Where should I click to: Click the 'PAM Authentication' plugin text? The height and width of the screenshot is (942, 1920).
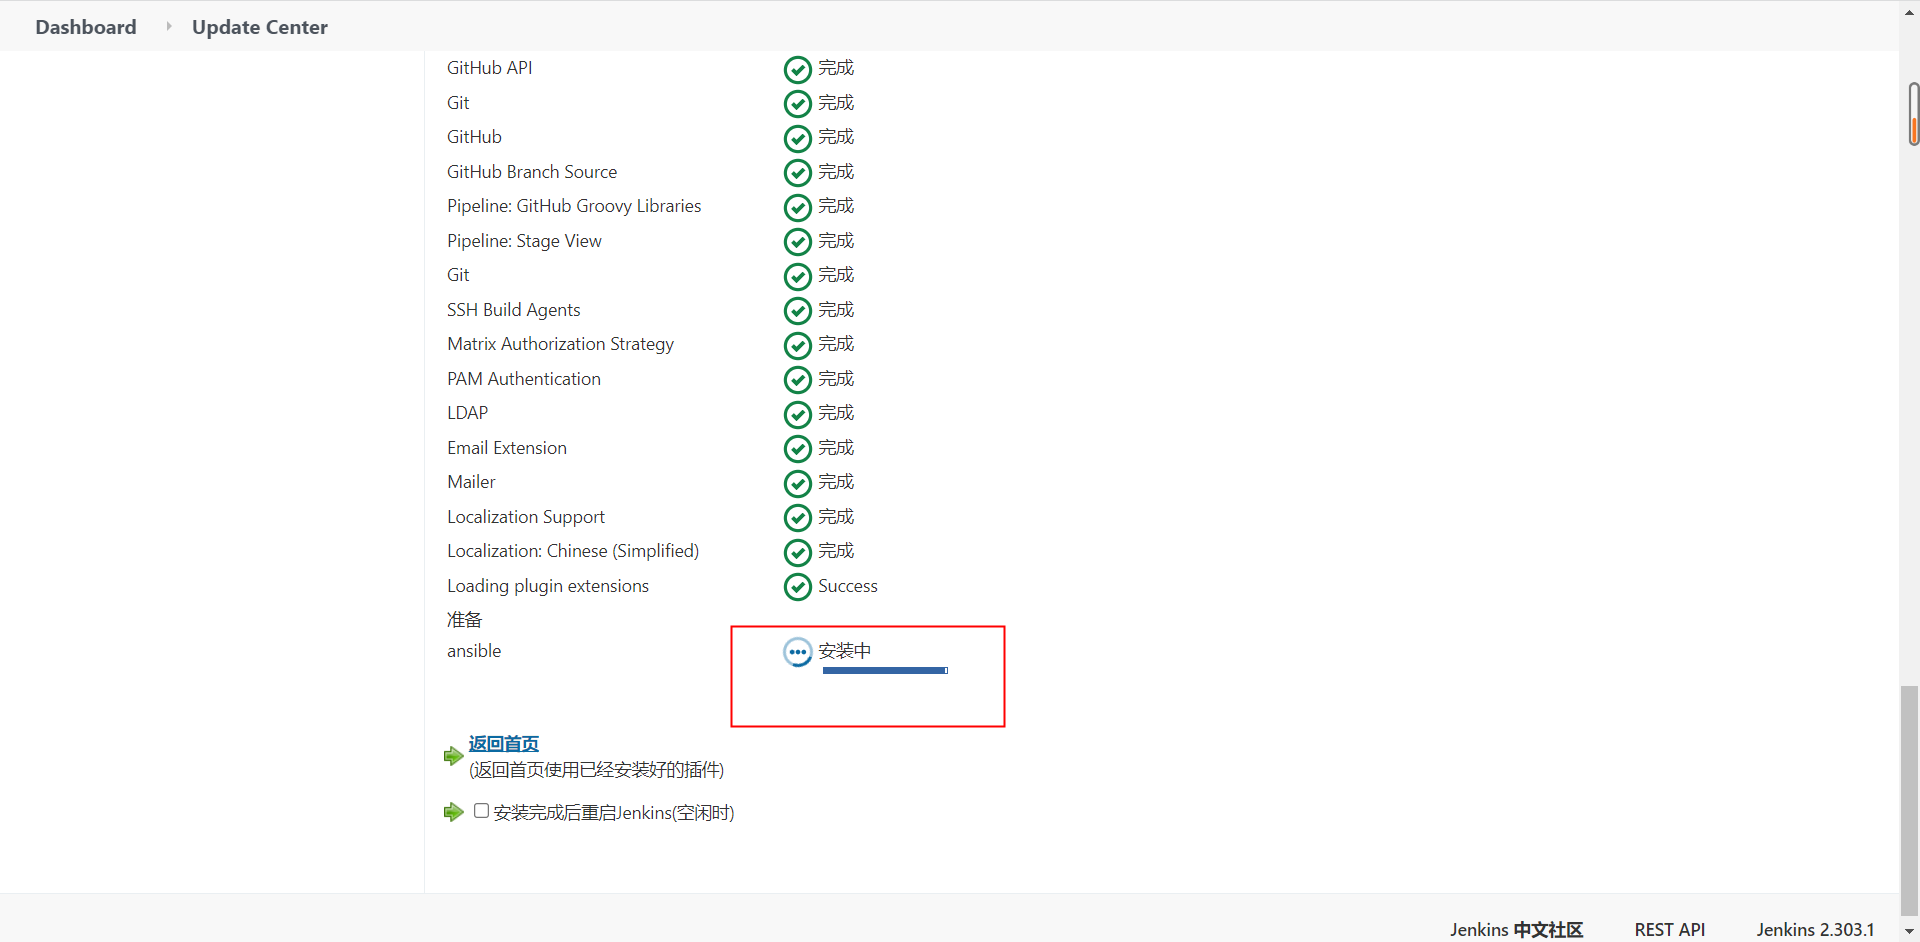pos(524,379)
